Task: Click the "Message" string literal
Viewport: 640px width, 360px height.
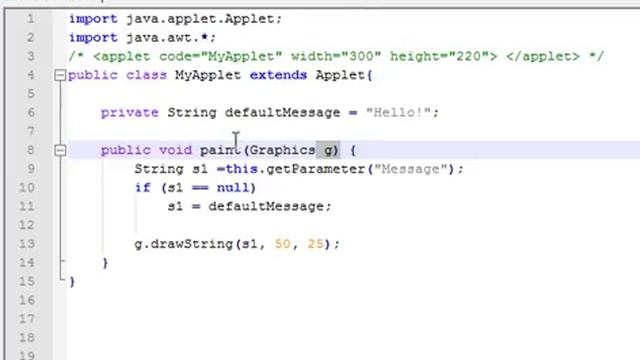Action: 411,169
